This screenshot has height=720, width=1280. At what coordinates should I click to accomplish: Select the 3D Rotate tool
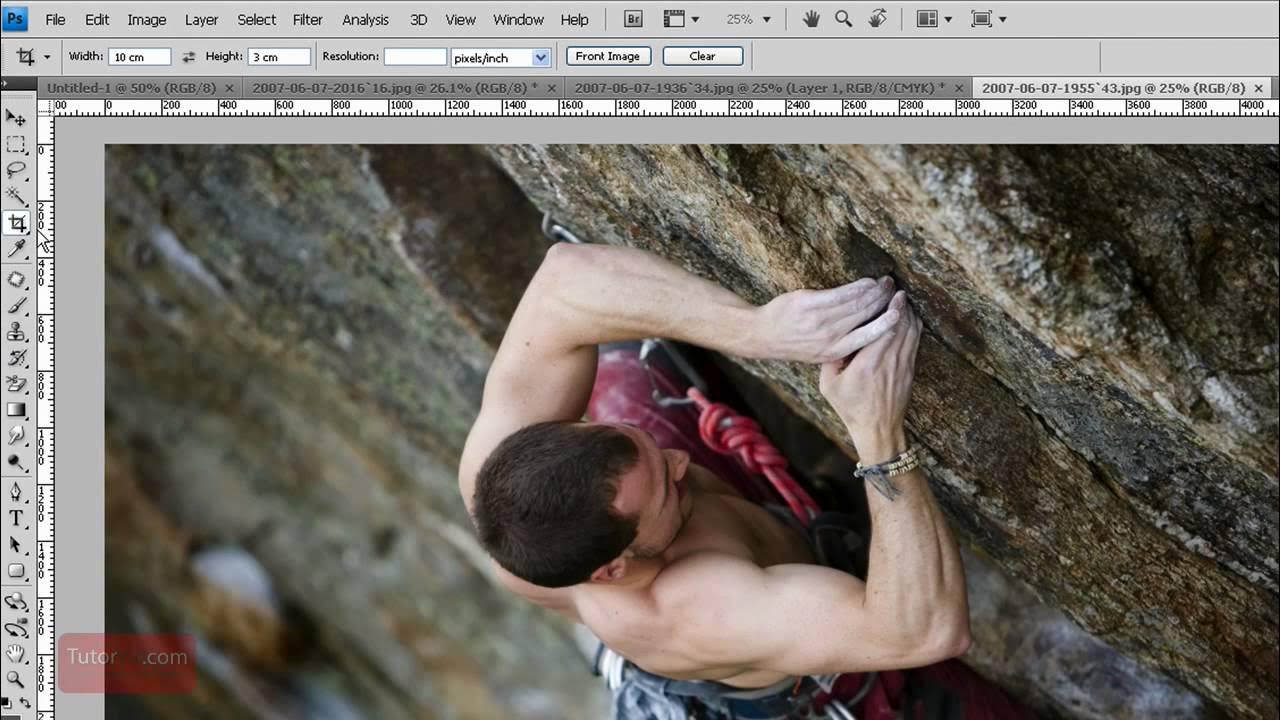click(16, 601)
